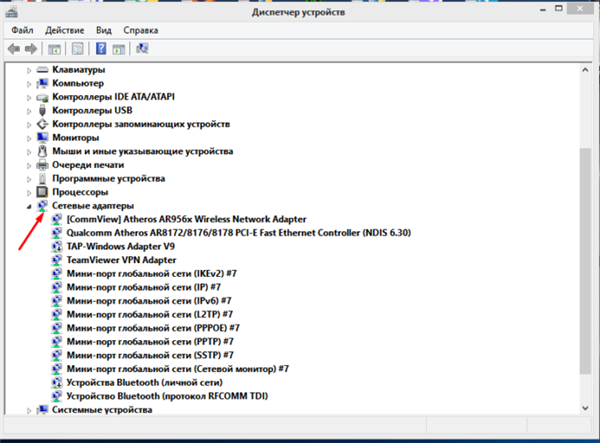Screen dimensions: 600x443
Task: Click the show console tree toolbar icon
Action: pyautogui.click(x=54, y=49)
